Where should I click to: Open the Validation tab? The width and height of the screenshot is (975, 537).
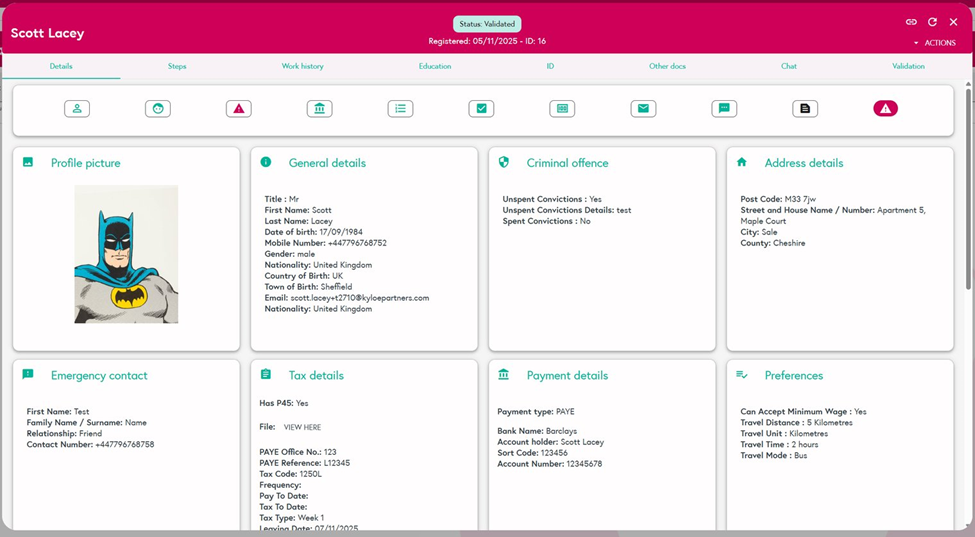pos(908,66)
